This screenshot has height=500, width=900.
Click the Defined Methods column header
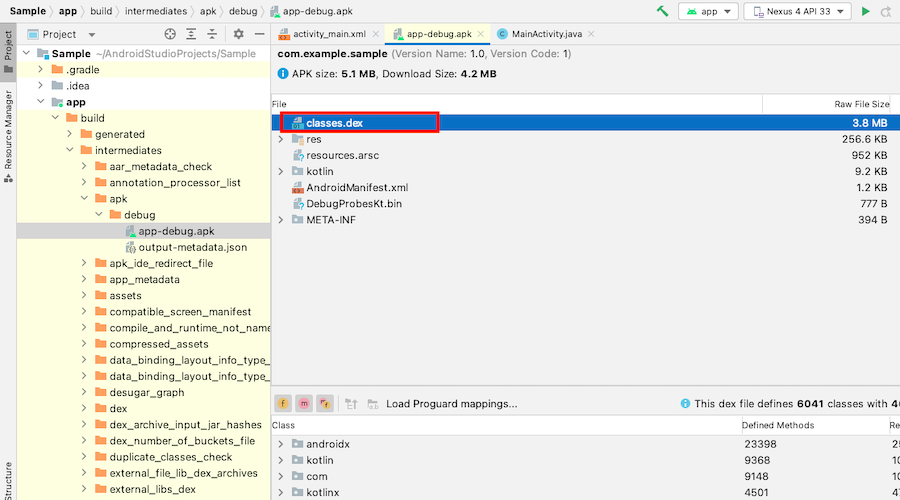click(814, 425)
